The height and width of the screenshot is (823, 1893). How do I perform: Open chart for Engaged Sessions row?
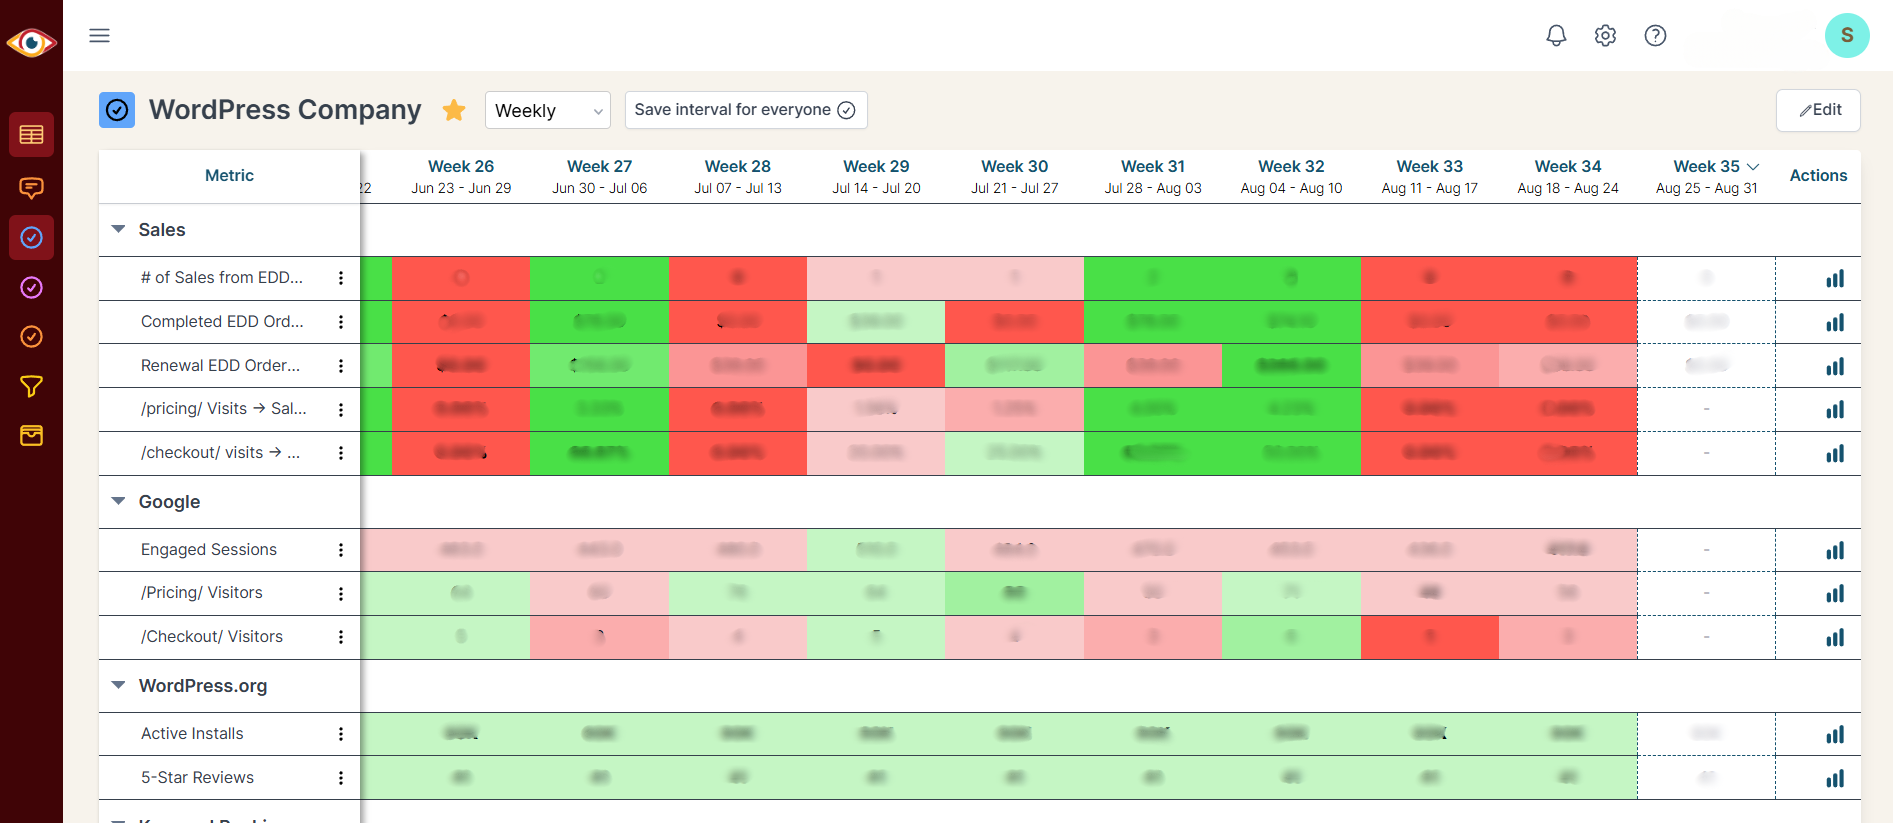click(1834, 550)
